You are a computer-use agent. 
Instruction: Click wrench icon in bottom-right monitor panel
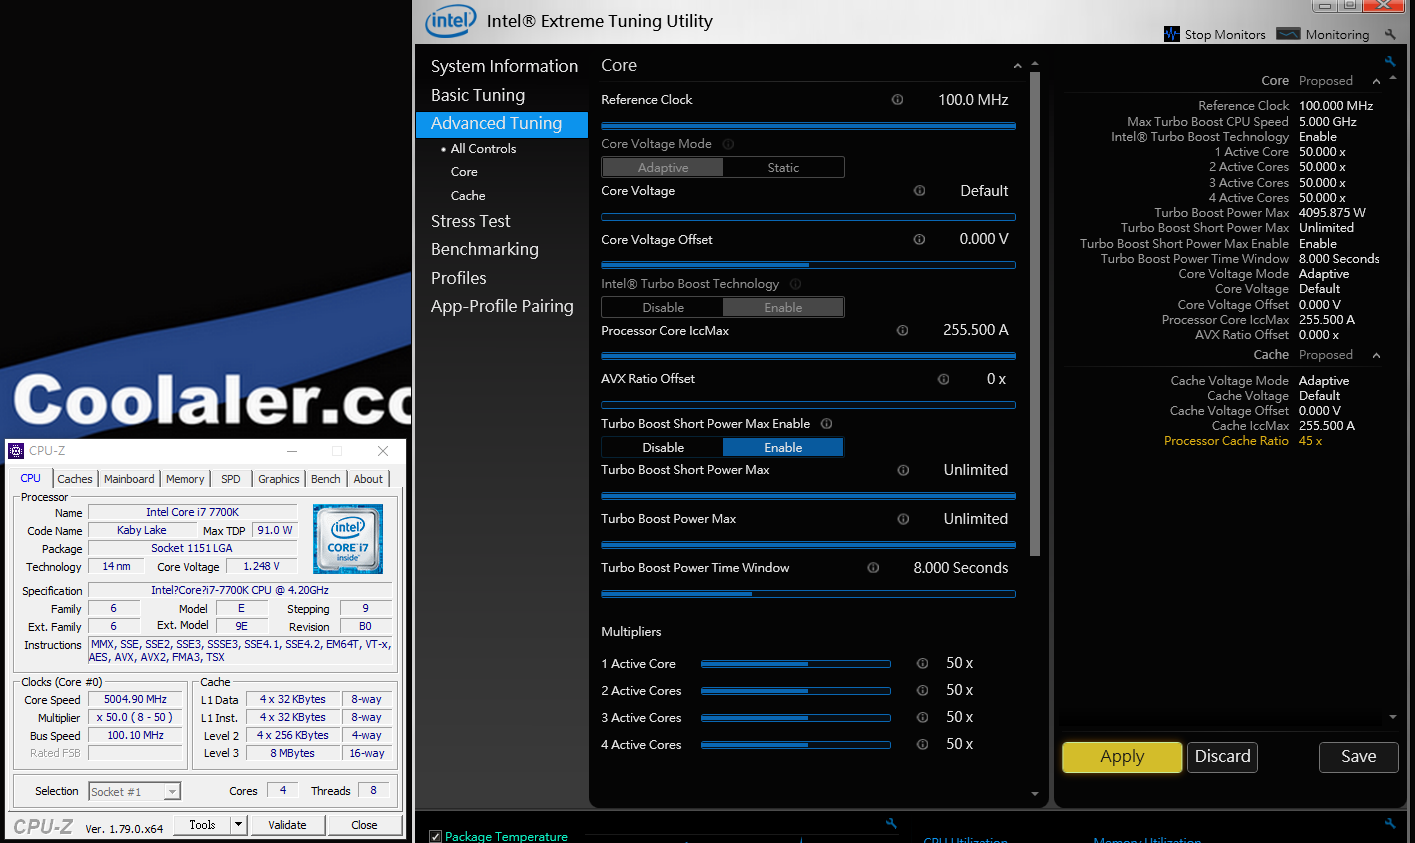tap(1390, 823)
